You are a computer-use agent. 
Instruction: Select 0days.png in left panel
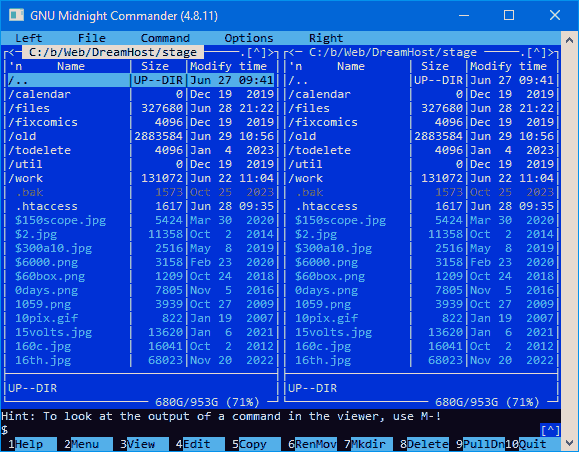pos(141,291)
